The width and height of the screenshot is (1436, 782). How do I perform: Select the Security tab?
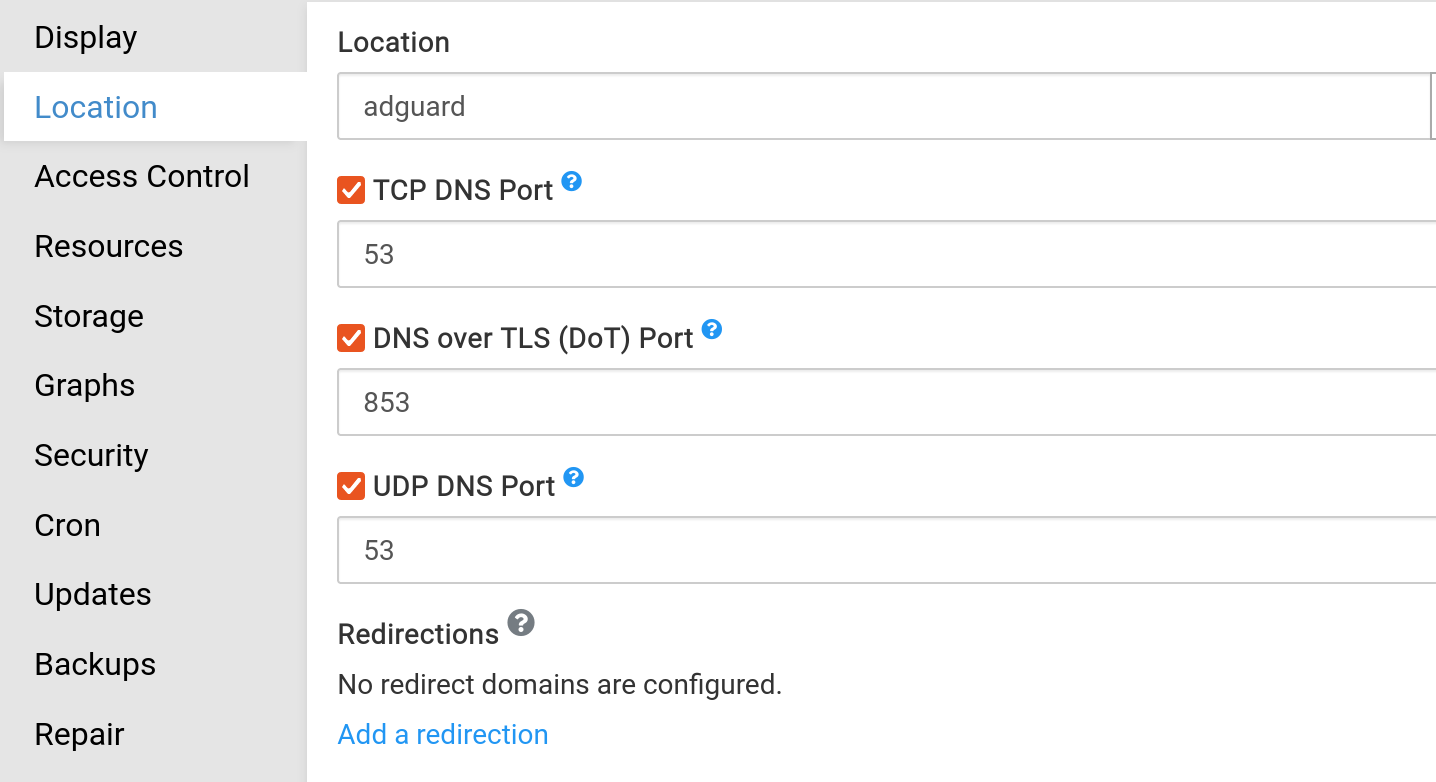pyautogui.click(x=91, y=456)
